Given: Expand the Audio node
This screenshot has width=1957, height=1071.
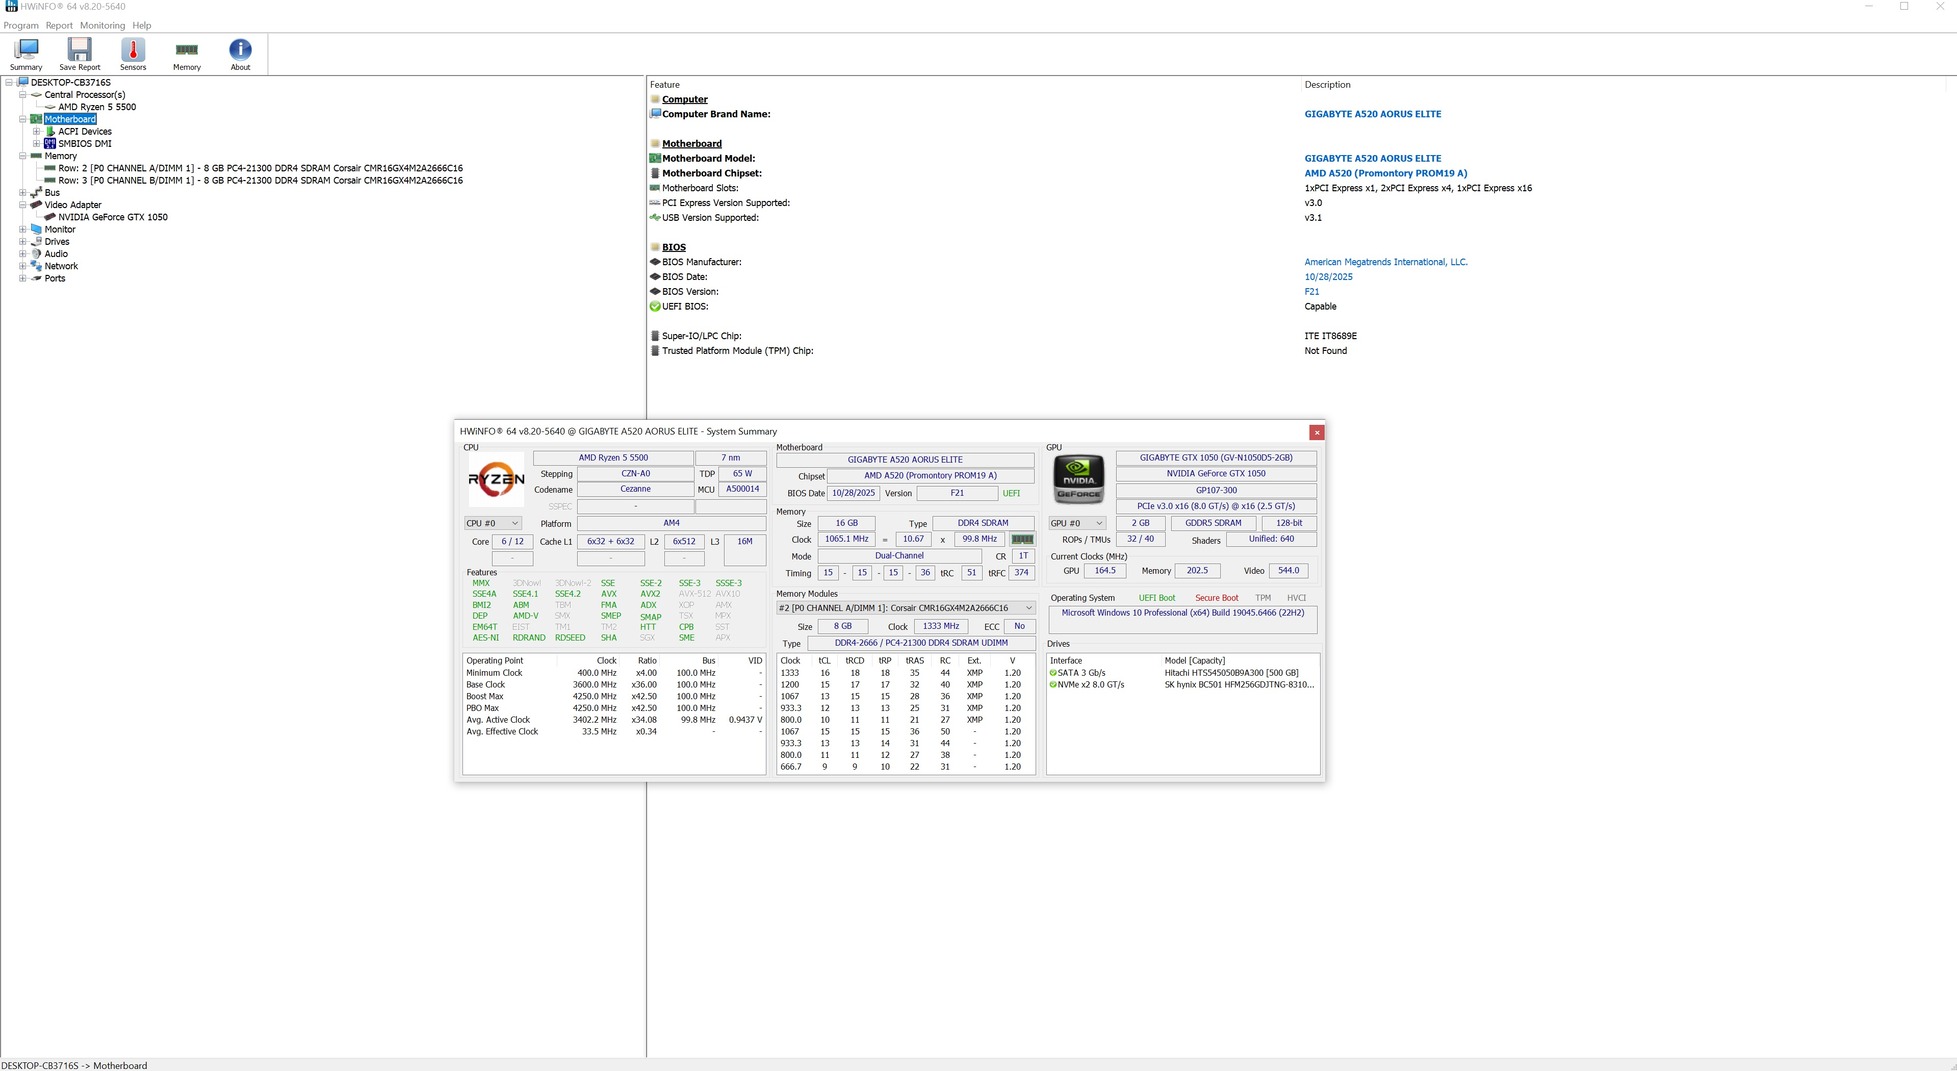Looking at the screenshot, I should pyautogui.click(x=23, y=254).
